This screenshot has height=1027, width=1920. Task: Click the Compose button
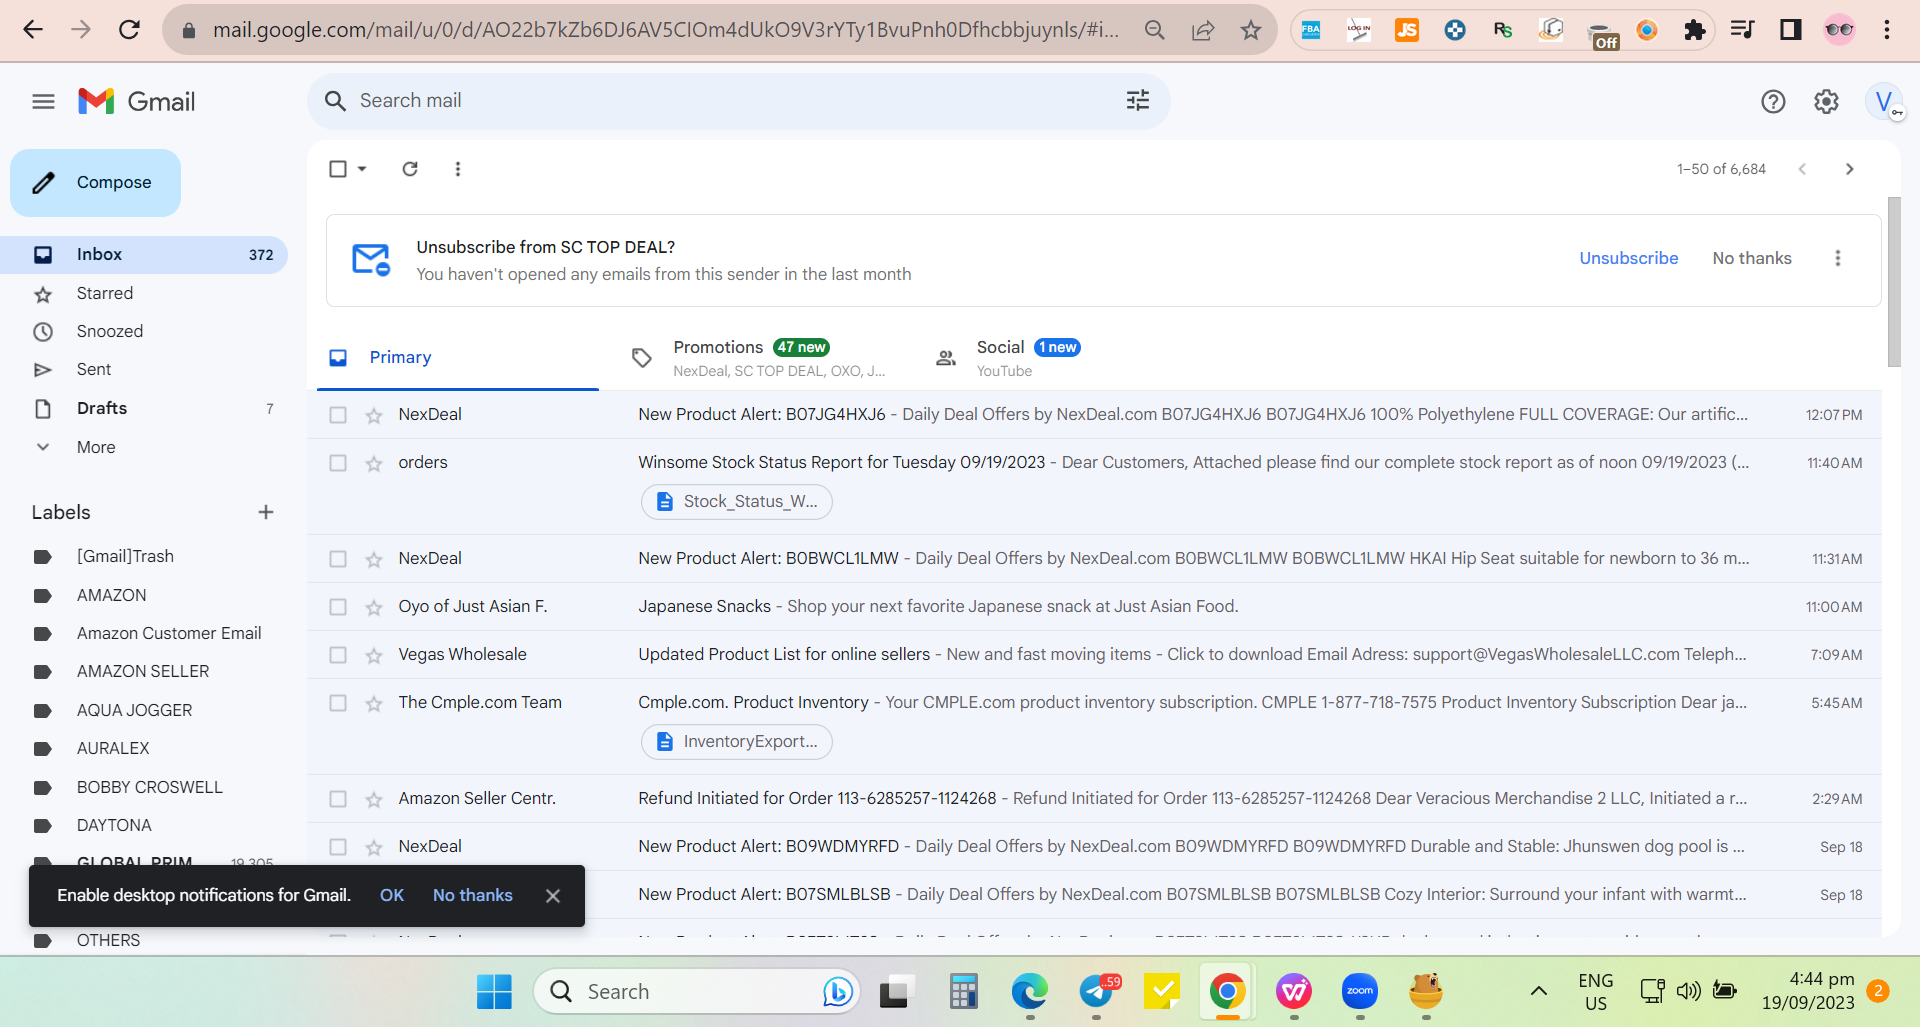coord(95,183)
